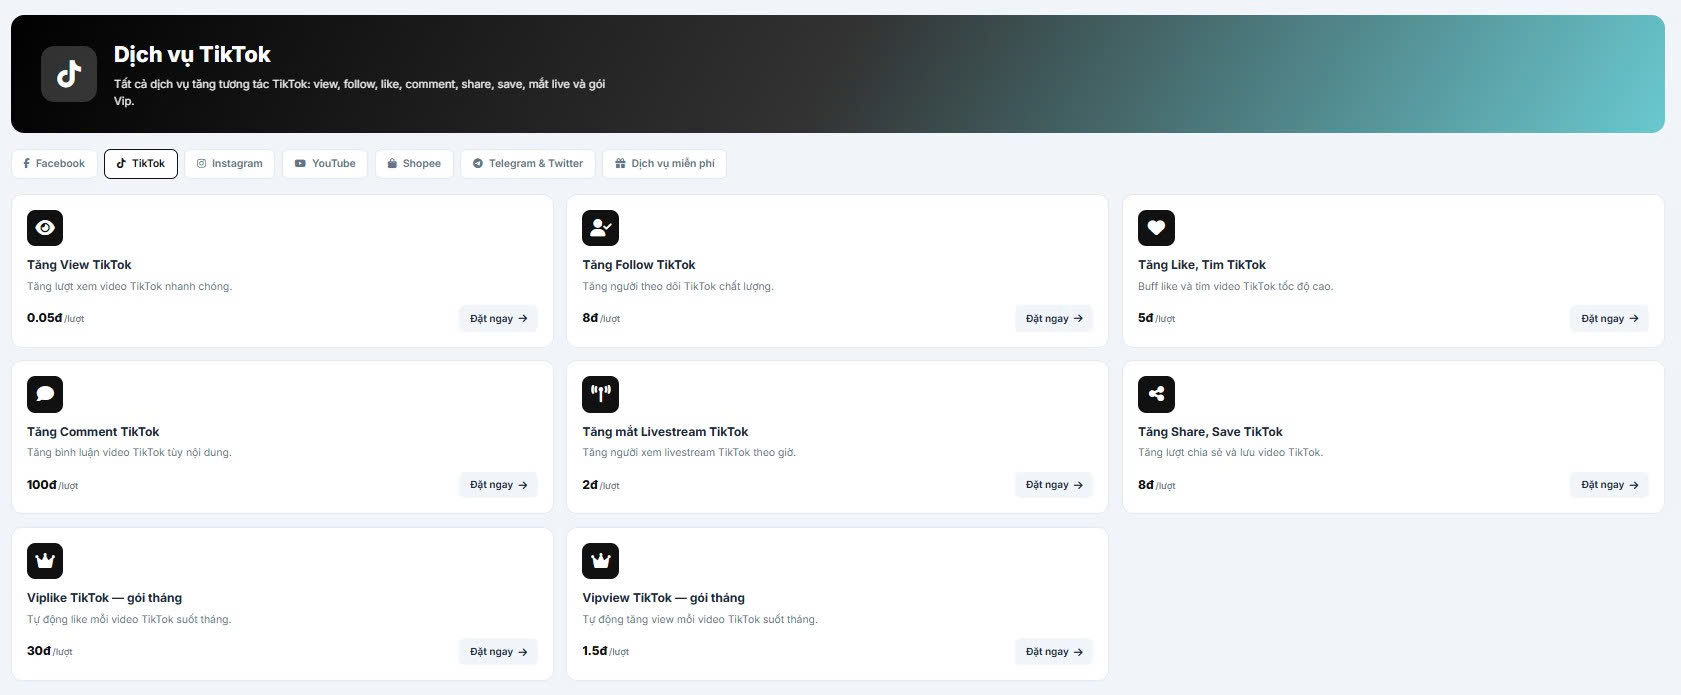Viewport: 1681px width, 695px height.
Task: Click the 5đ price on Tăng Like card
Action: pos(1146,318)
